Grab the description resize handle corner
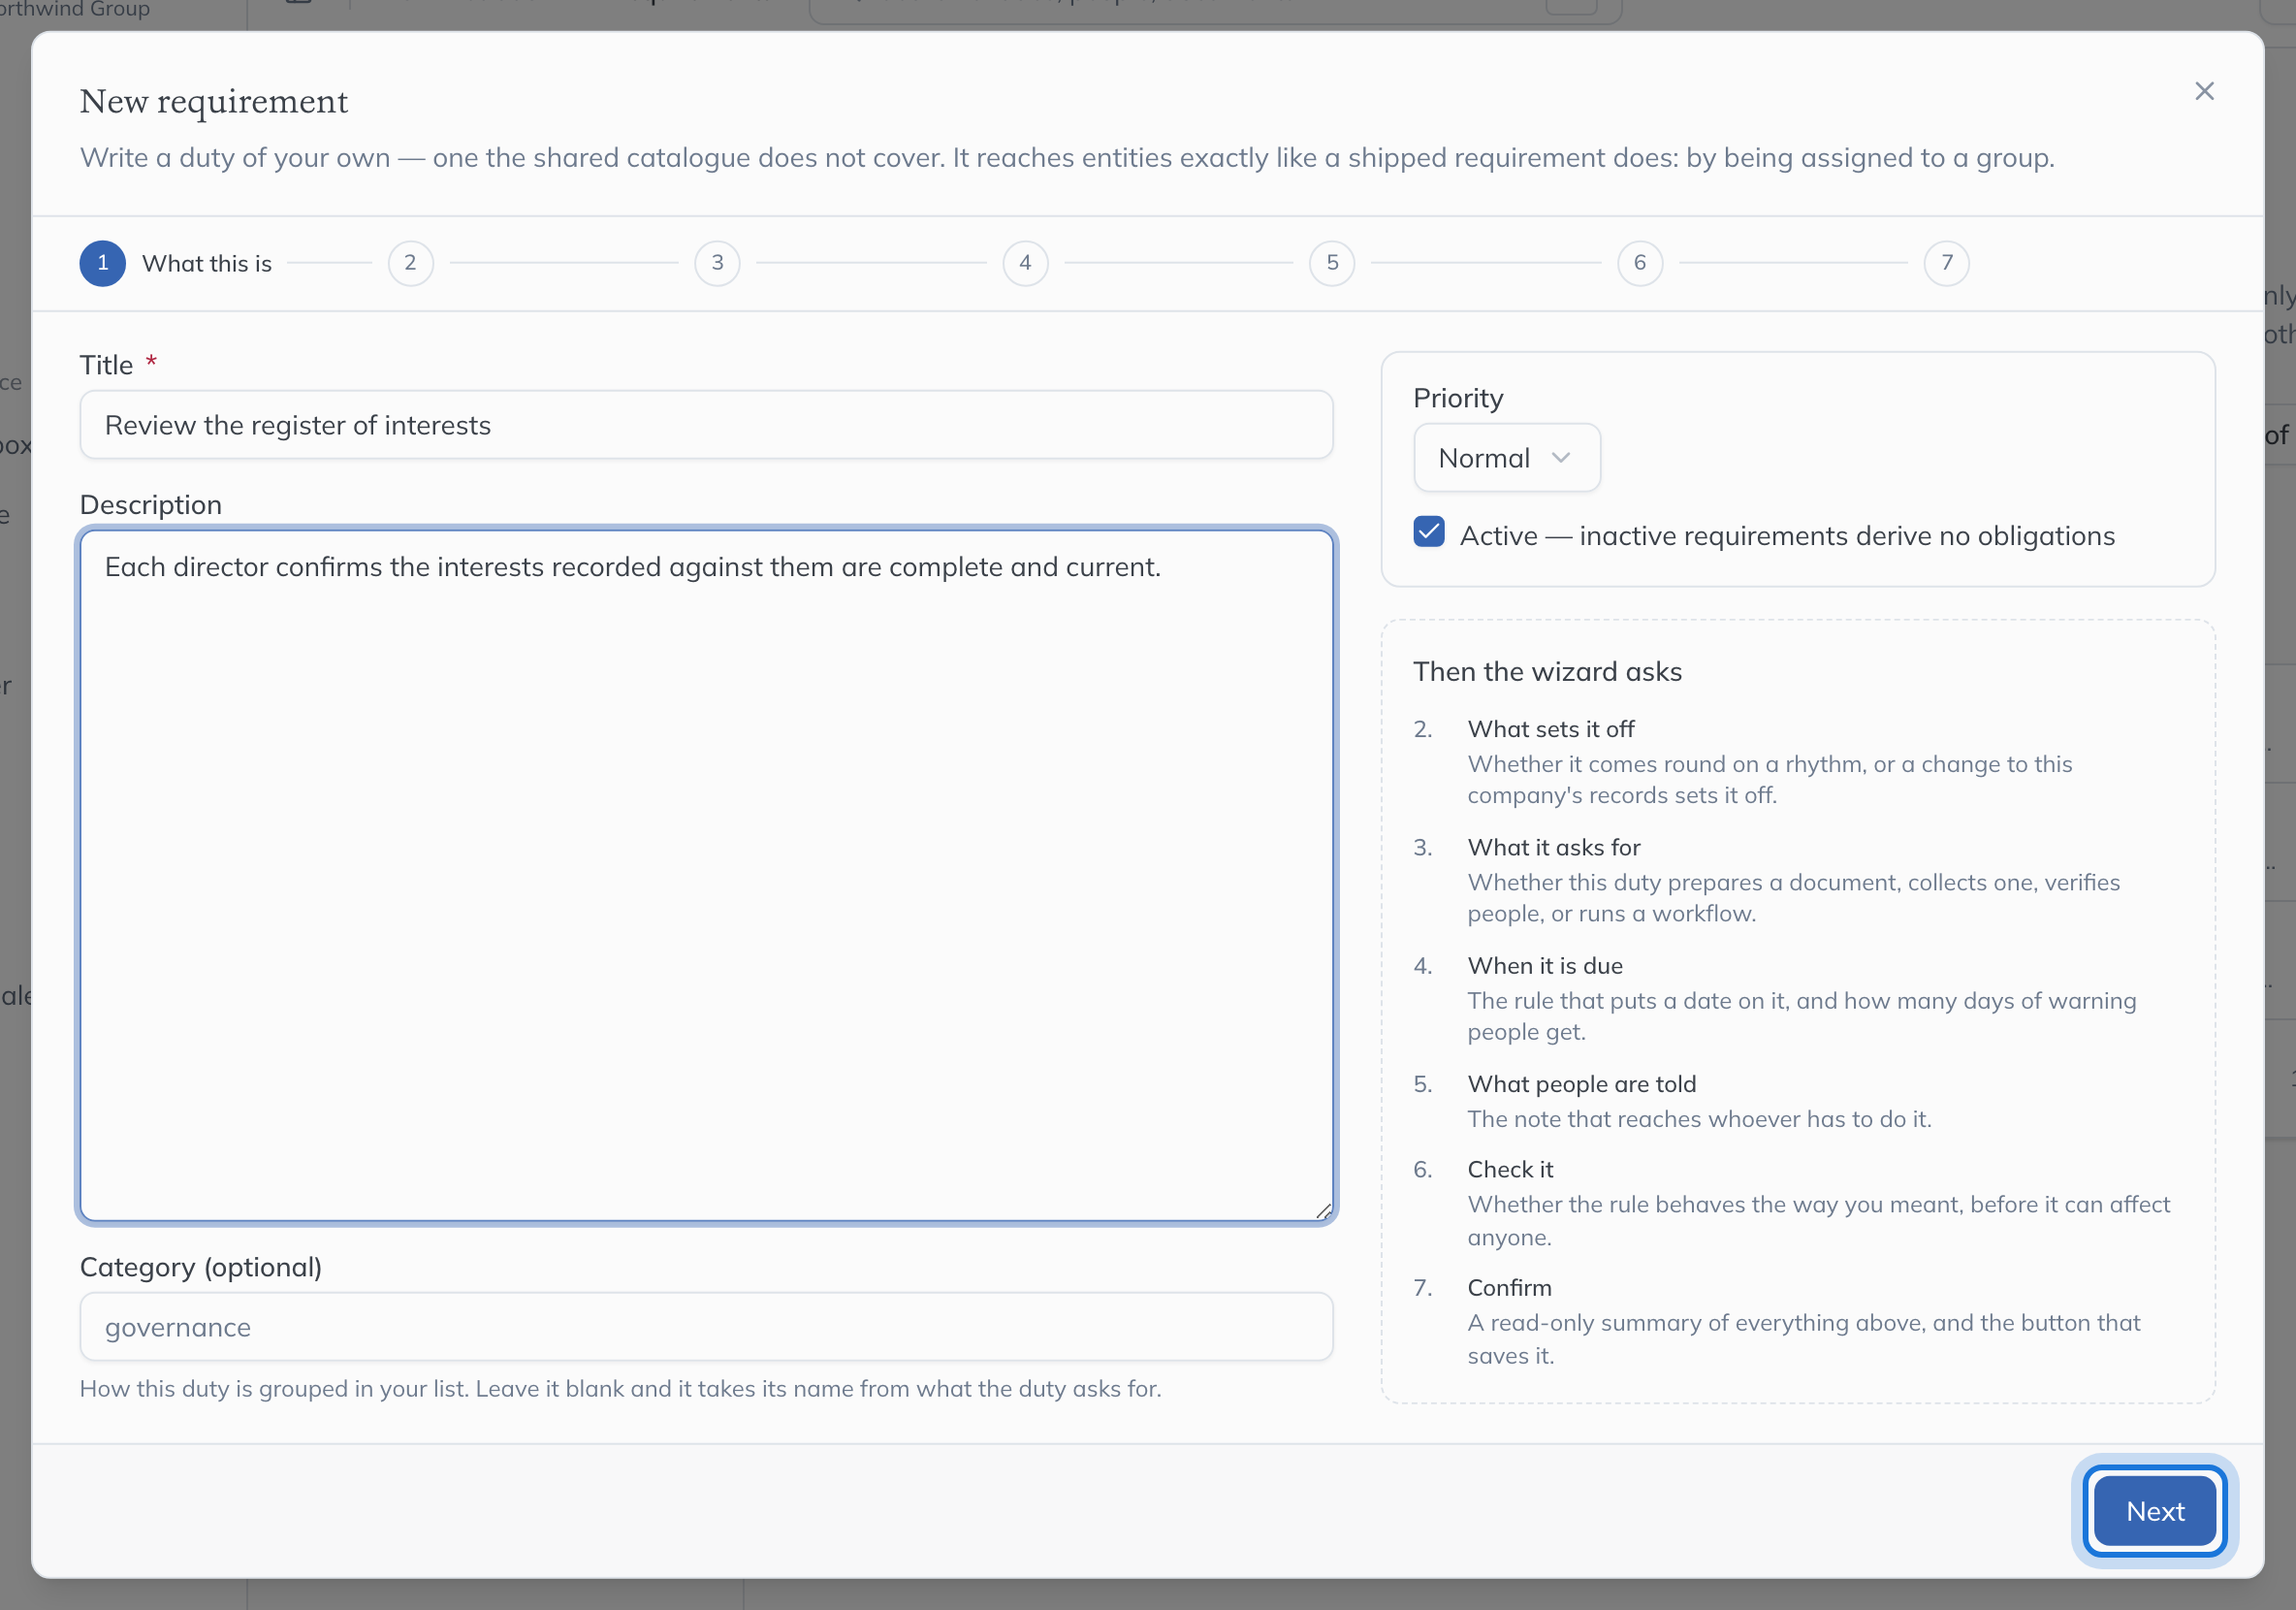 tap(1323, 1211)
